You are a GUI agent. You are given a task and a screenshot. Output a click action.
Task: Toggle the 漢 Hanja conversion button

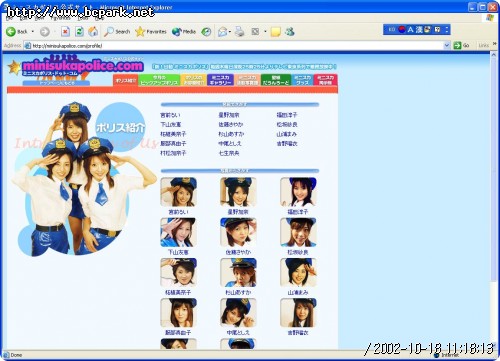click(x=419, y=30)
